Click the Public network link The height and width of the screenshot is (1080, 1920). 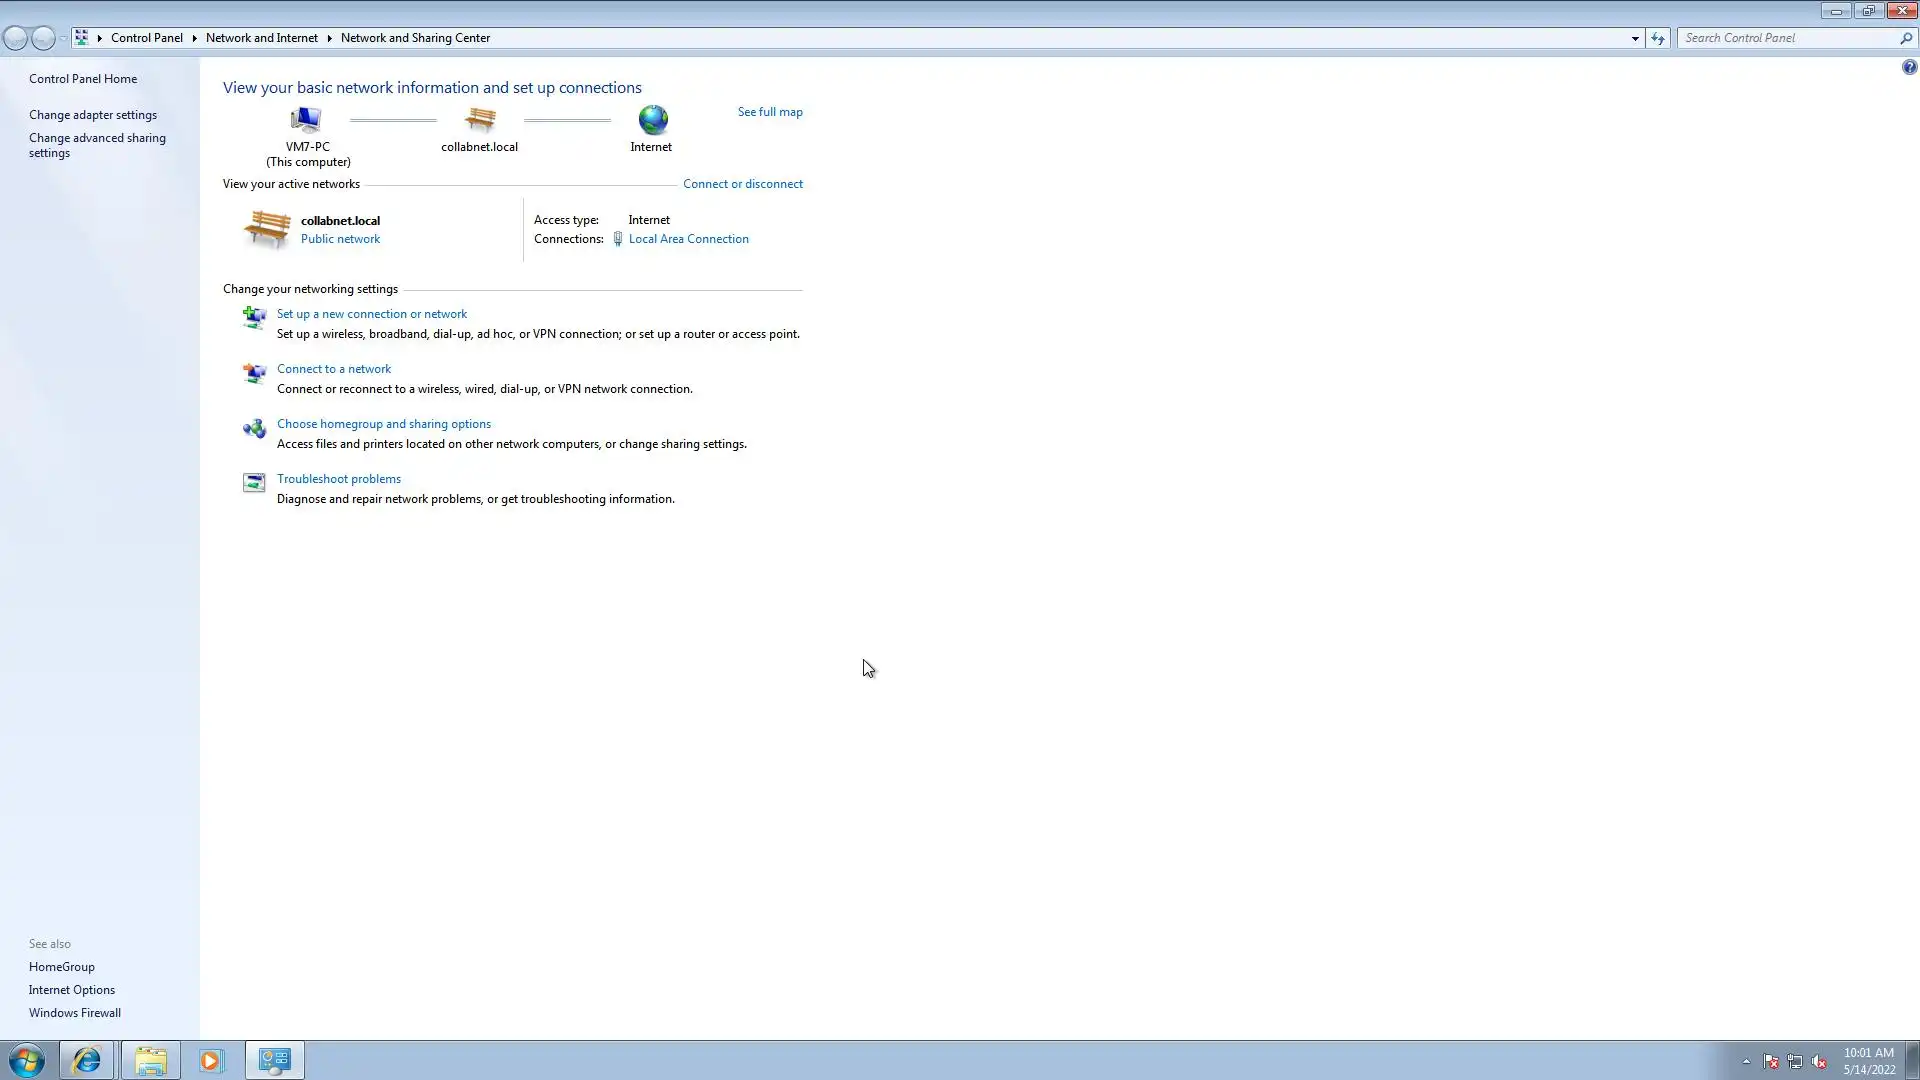tap(340, 239)
